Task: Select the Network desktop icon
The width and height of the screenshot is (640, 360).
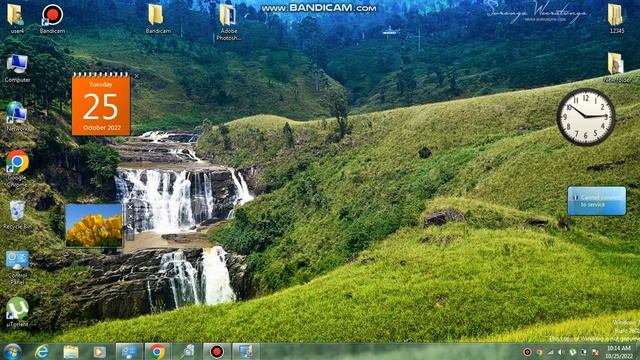Action: coord(16,113)
